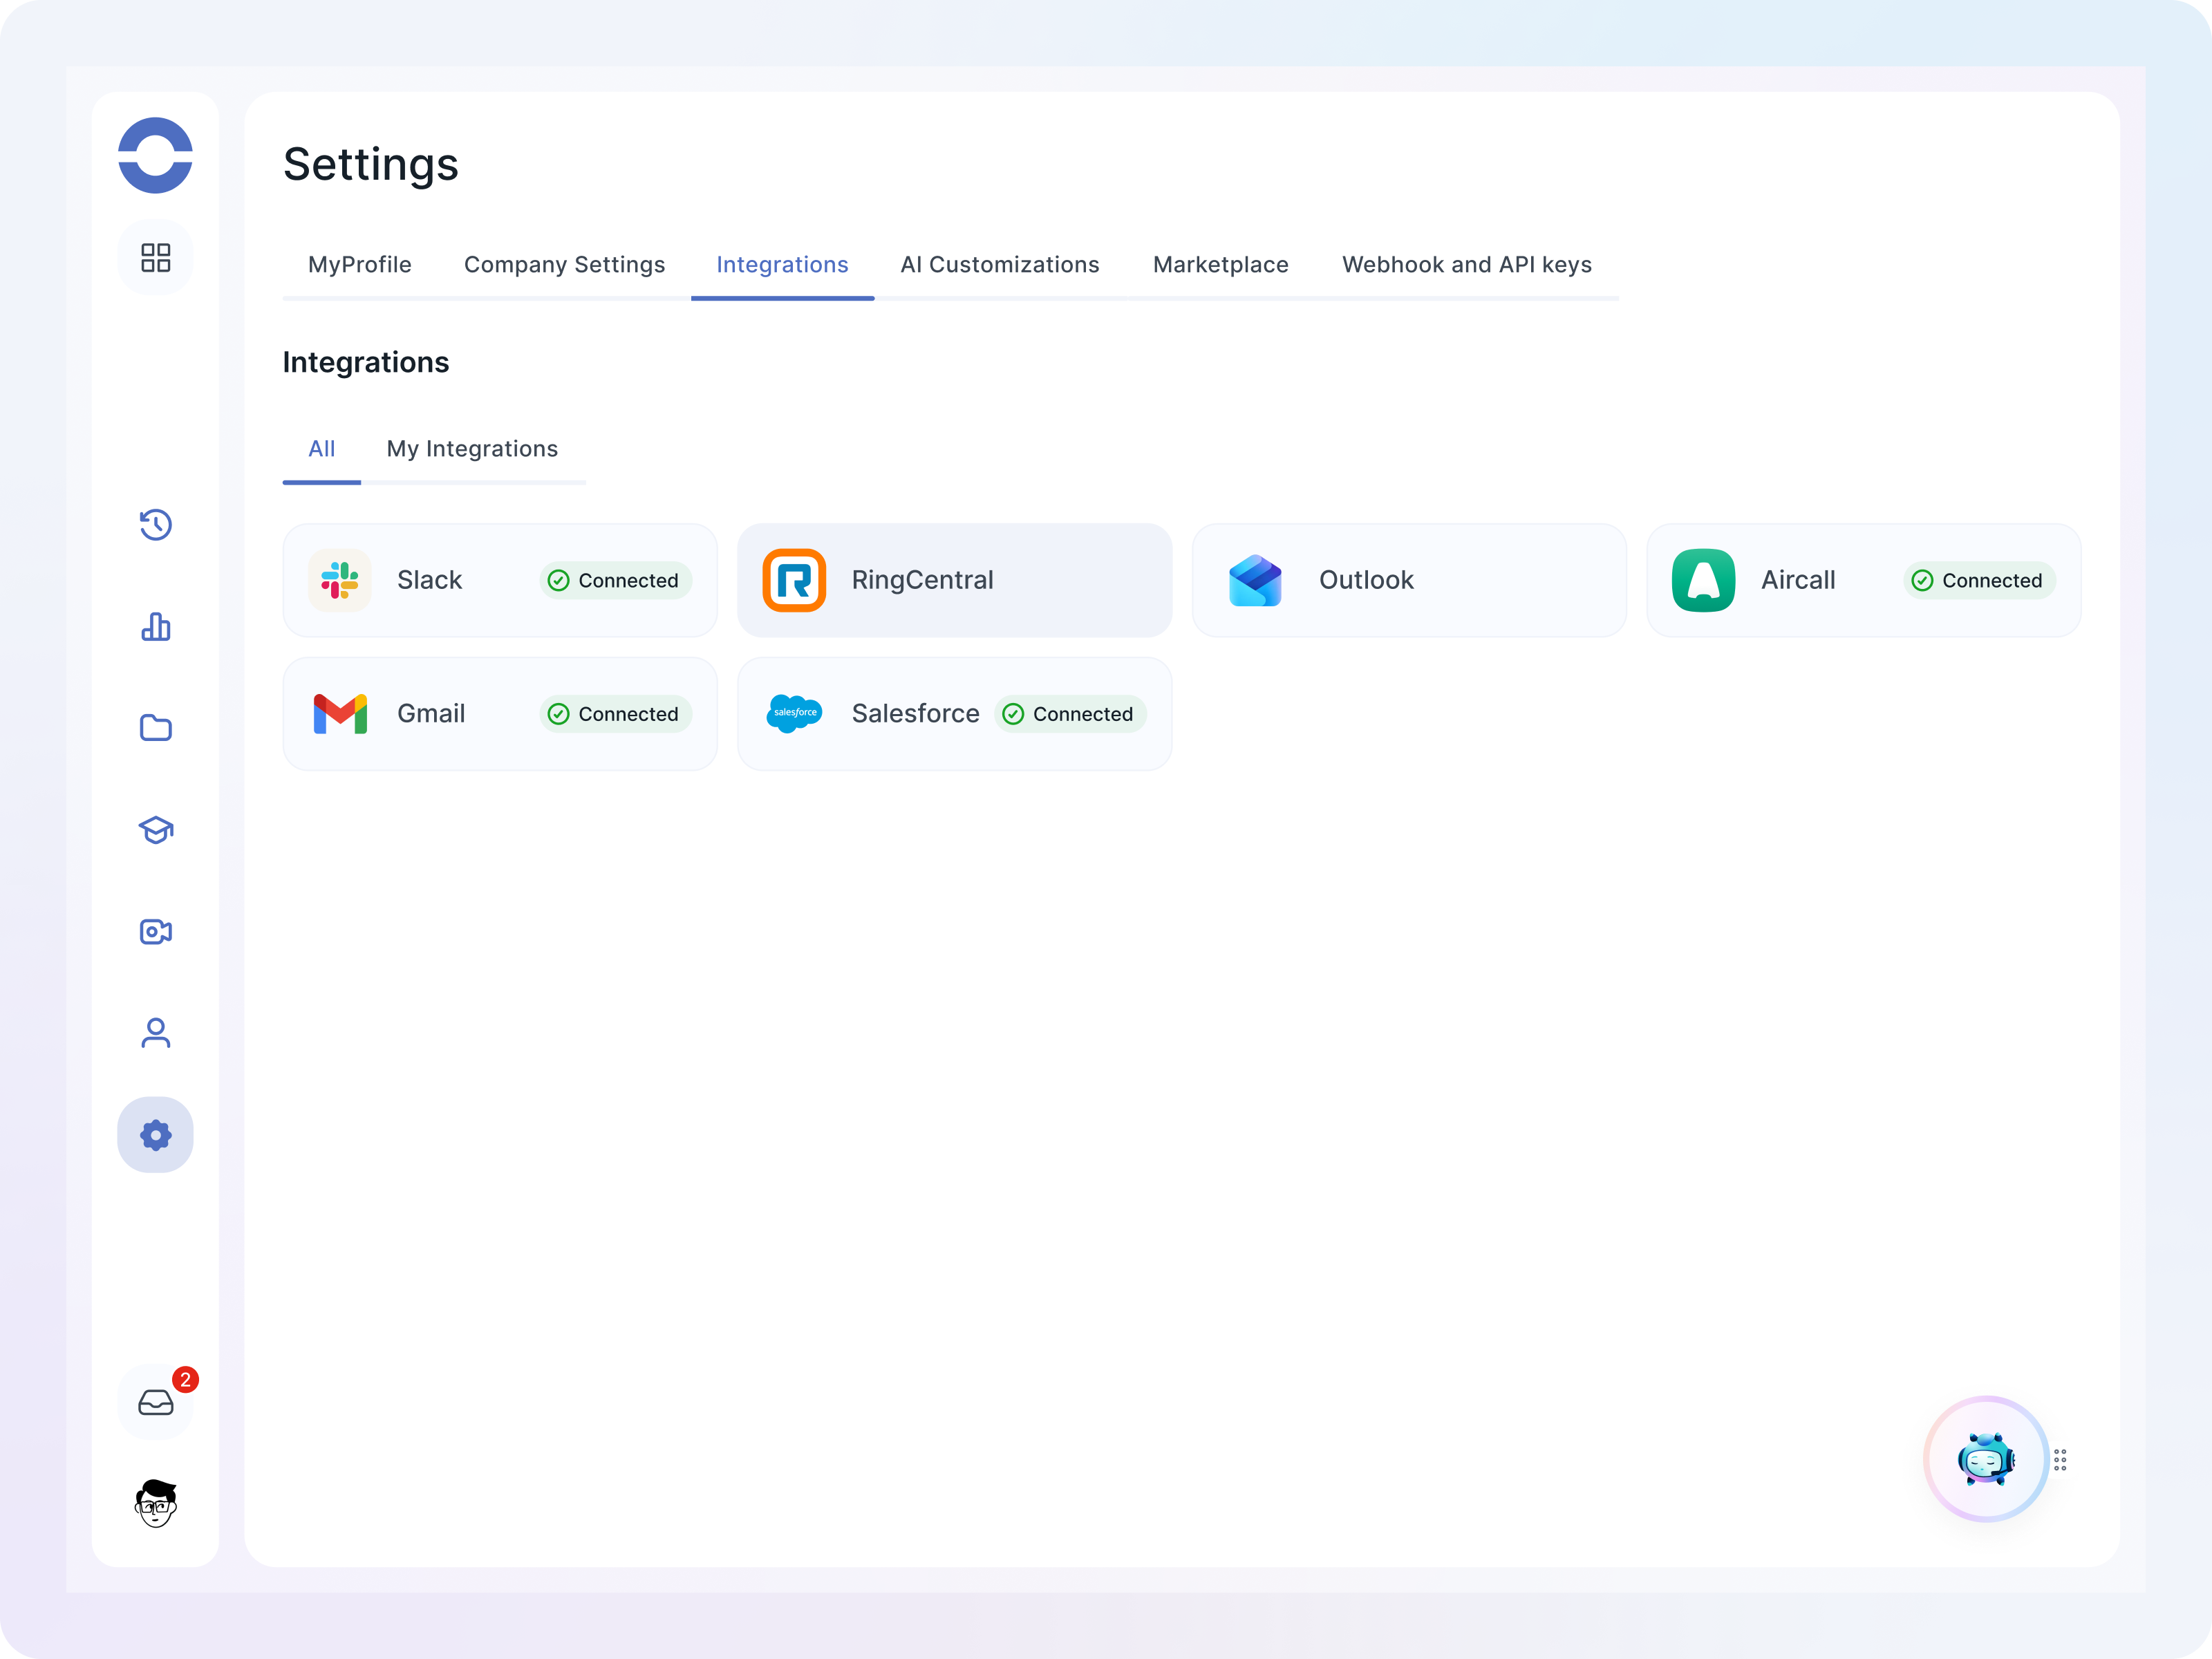The height and width of the screenshot is (1659, 2212).
Task: Open the video camera recordings icon
Action: [x=155, y=932]
